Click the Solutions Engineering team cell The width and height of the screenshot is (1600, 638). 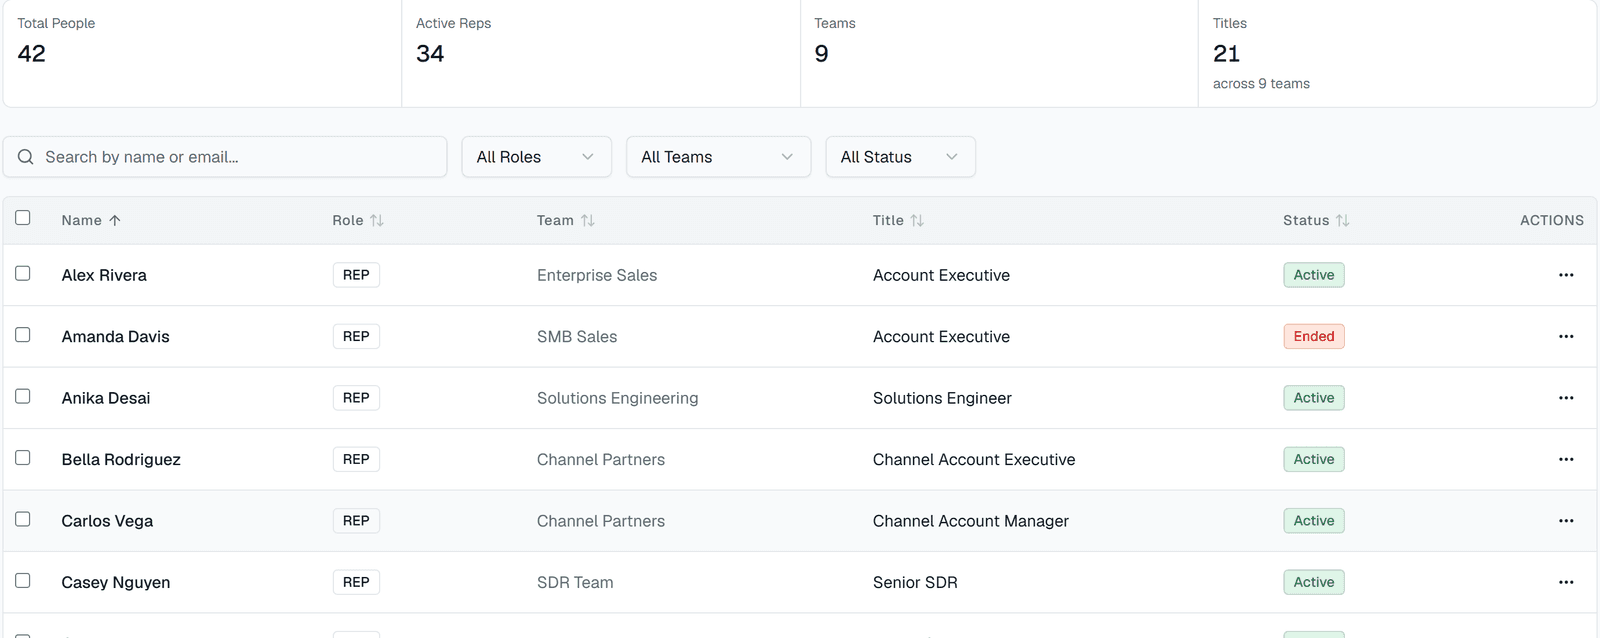pyautogui.click(x=618, y=398)
